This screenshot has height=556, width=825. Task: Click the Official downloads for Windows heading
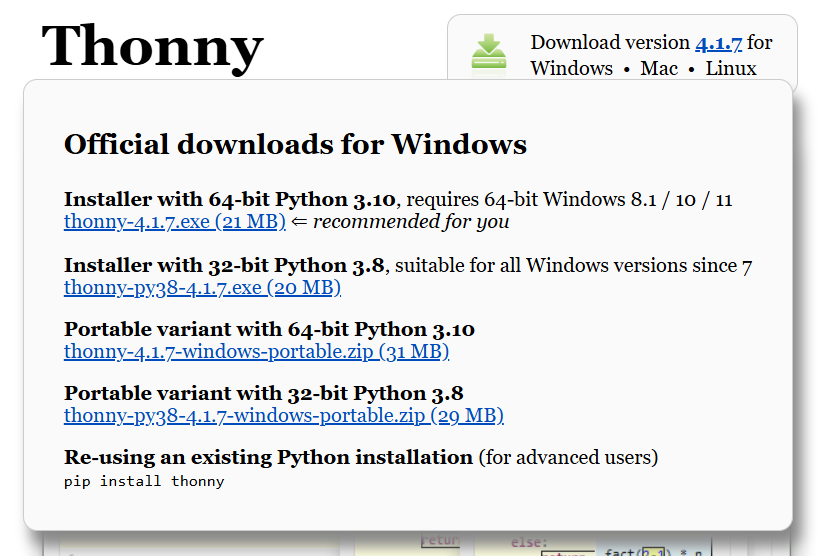click(x=295, y=144)
